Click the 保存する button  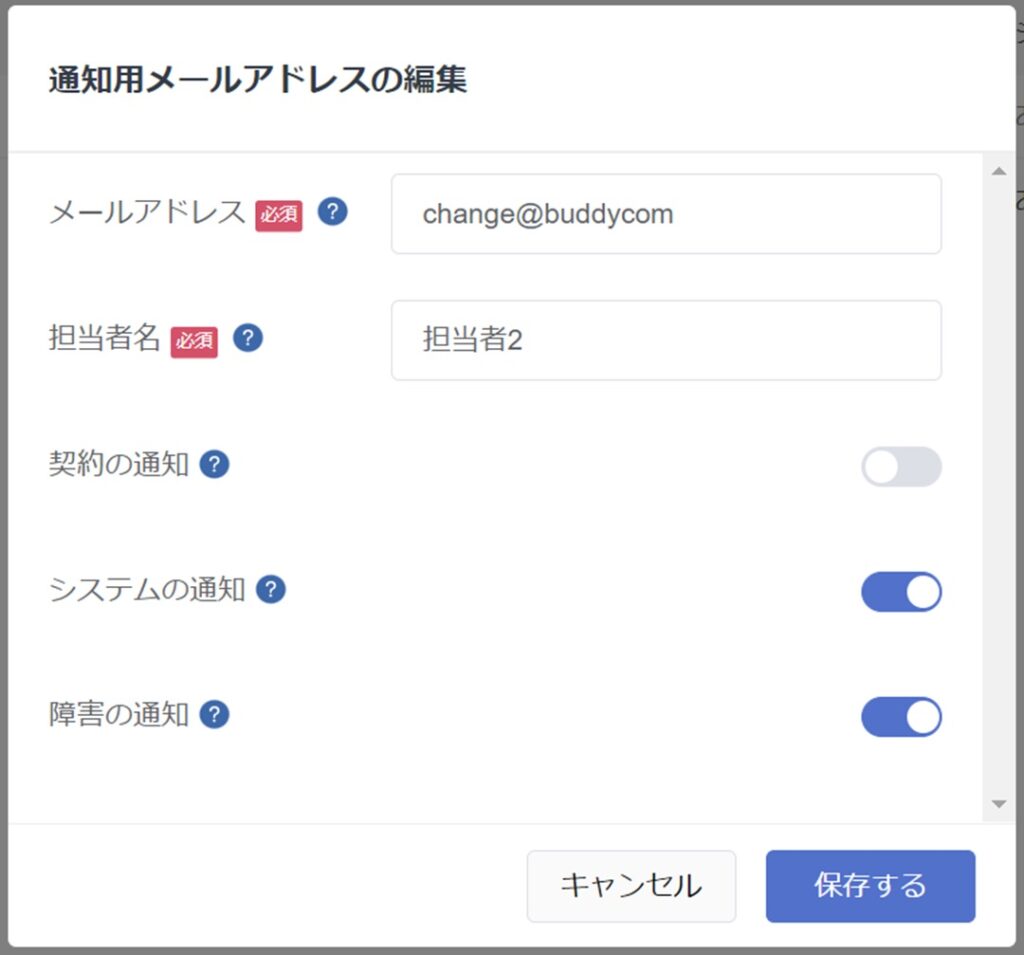click(869, 886)
